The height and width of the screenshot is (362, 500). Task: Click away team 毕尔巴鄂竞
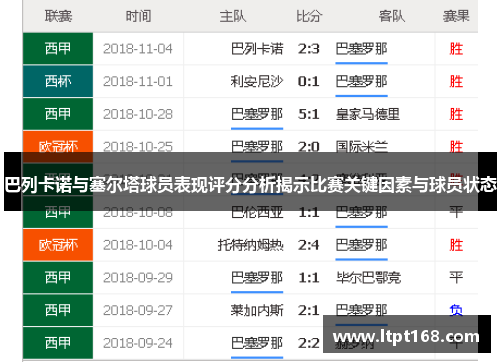[x=368, y=278]
